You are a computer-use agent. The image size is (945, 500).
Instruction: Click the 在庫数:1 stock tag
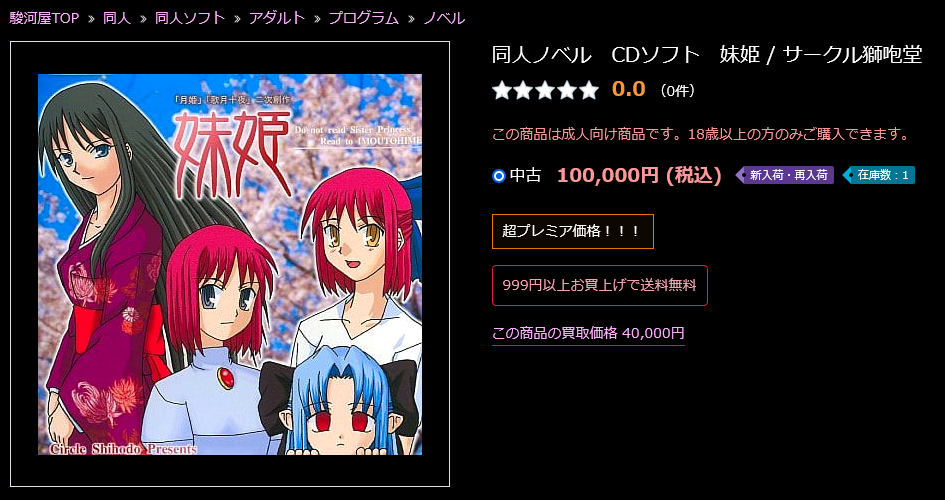click(x=878, y=175)
